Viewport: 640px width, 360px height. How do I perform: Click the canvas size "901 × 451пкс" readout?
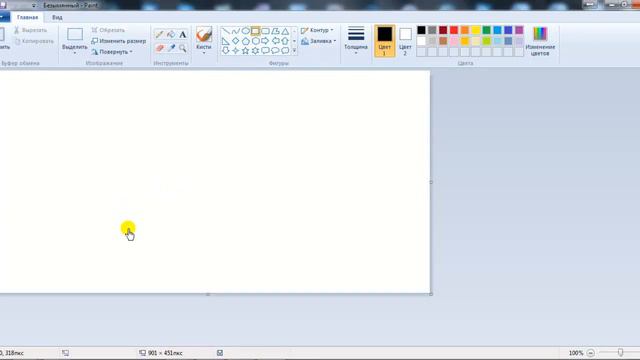(165, 353)
